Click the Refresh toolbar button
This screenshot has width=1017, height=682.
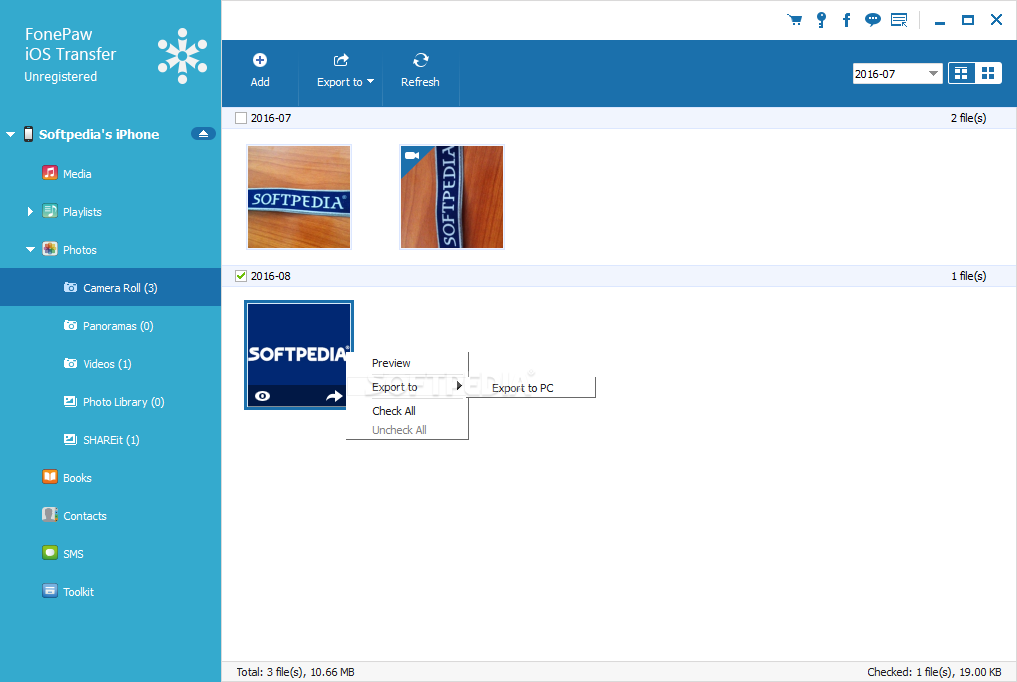point(420,71)
